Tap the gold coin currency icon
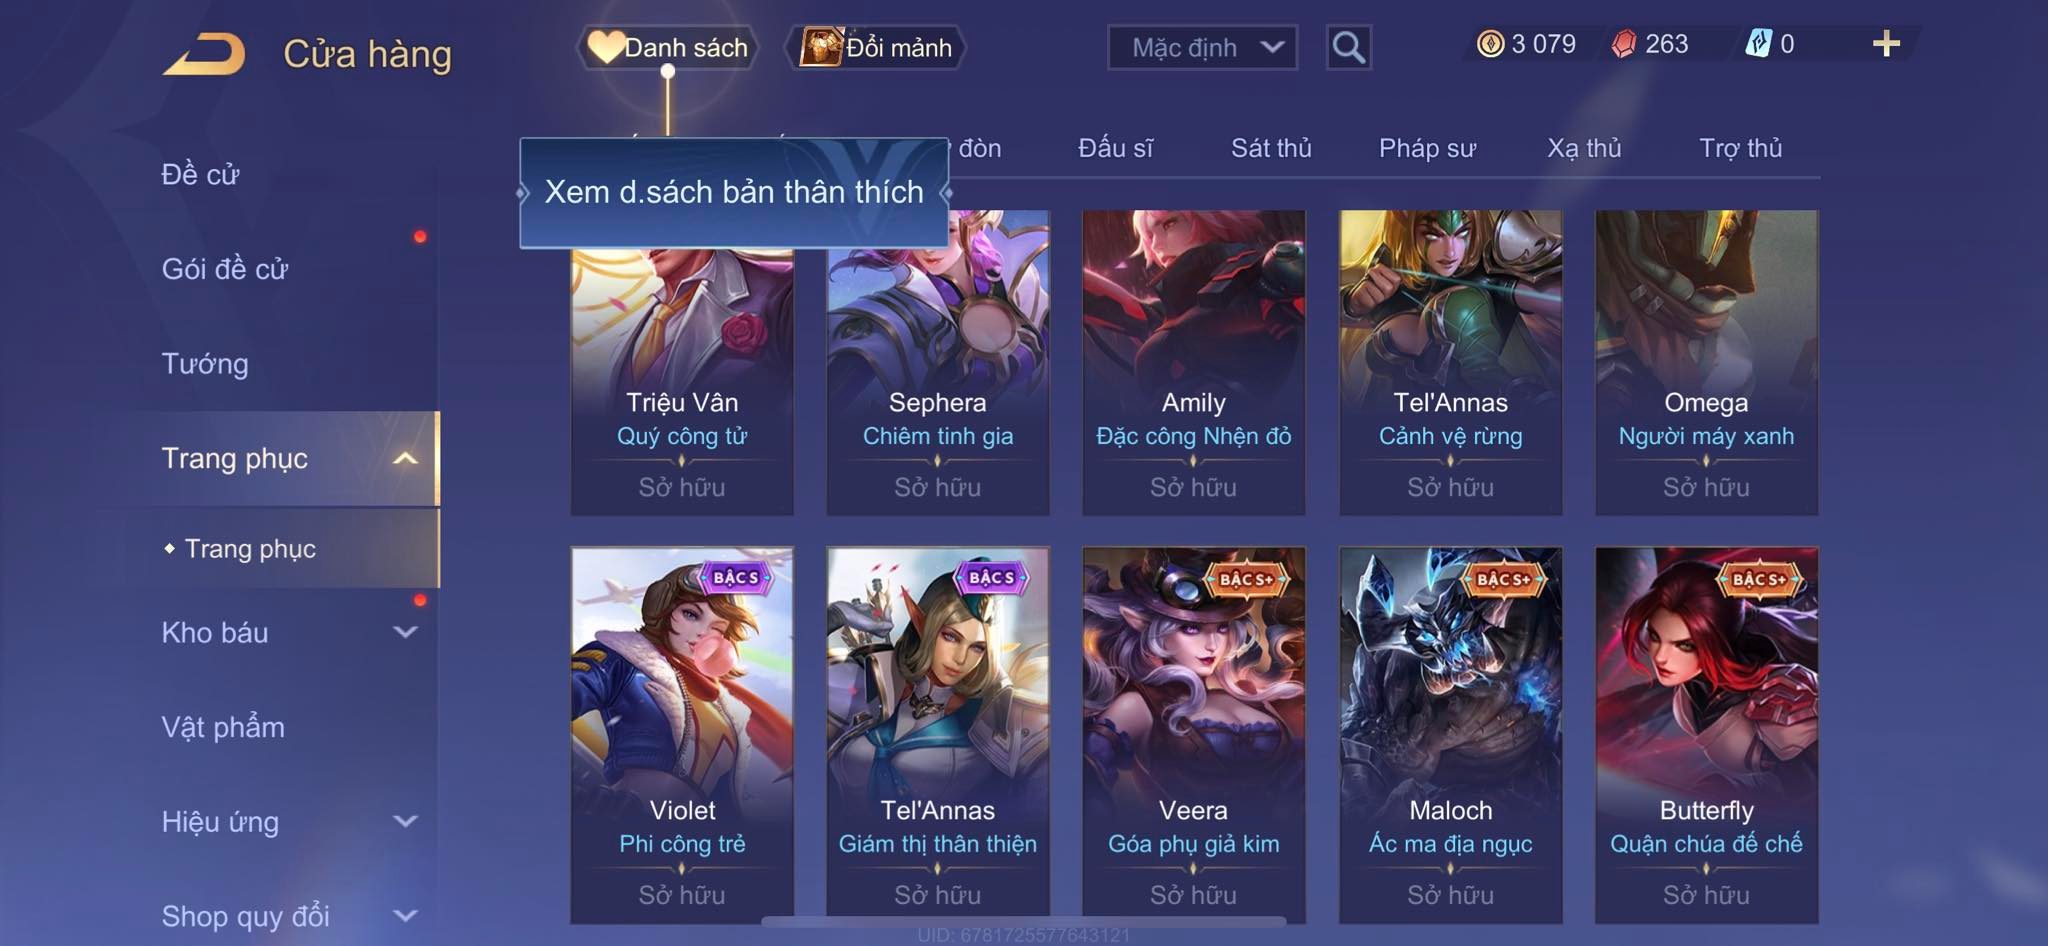 1490,44
